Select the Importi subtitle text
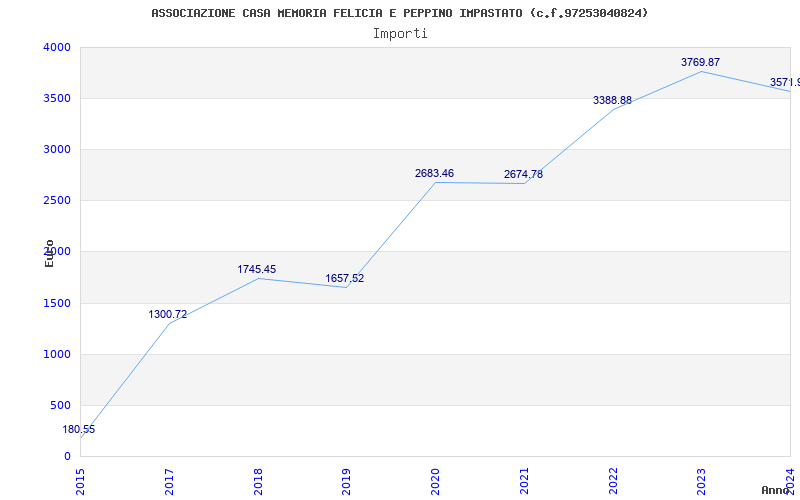 (x=400, y=34)
